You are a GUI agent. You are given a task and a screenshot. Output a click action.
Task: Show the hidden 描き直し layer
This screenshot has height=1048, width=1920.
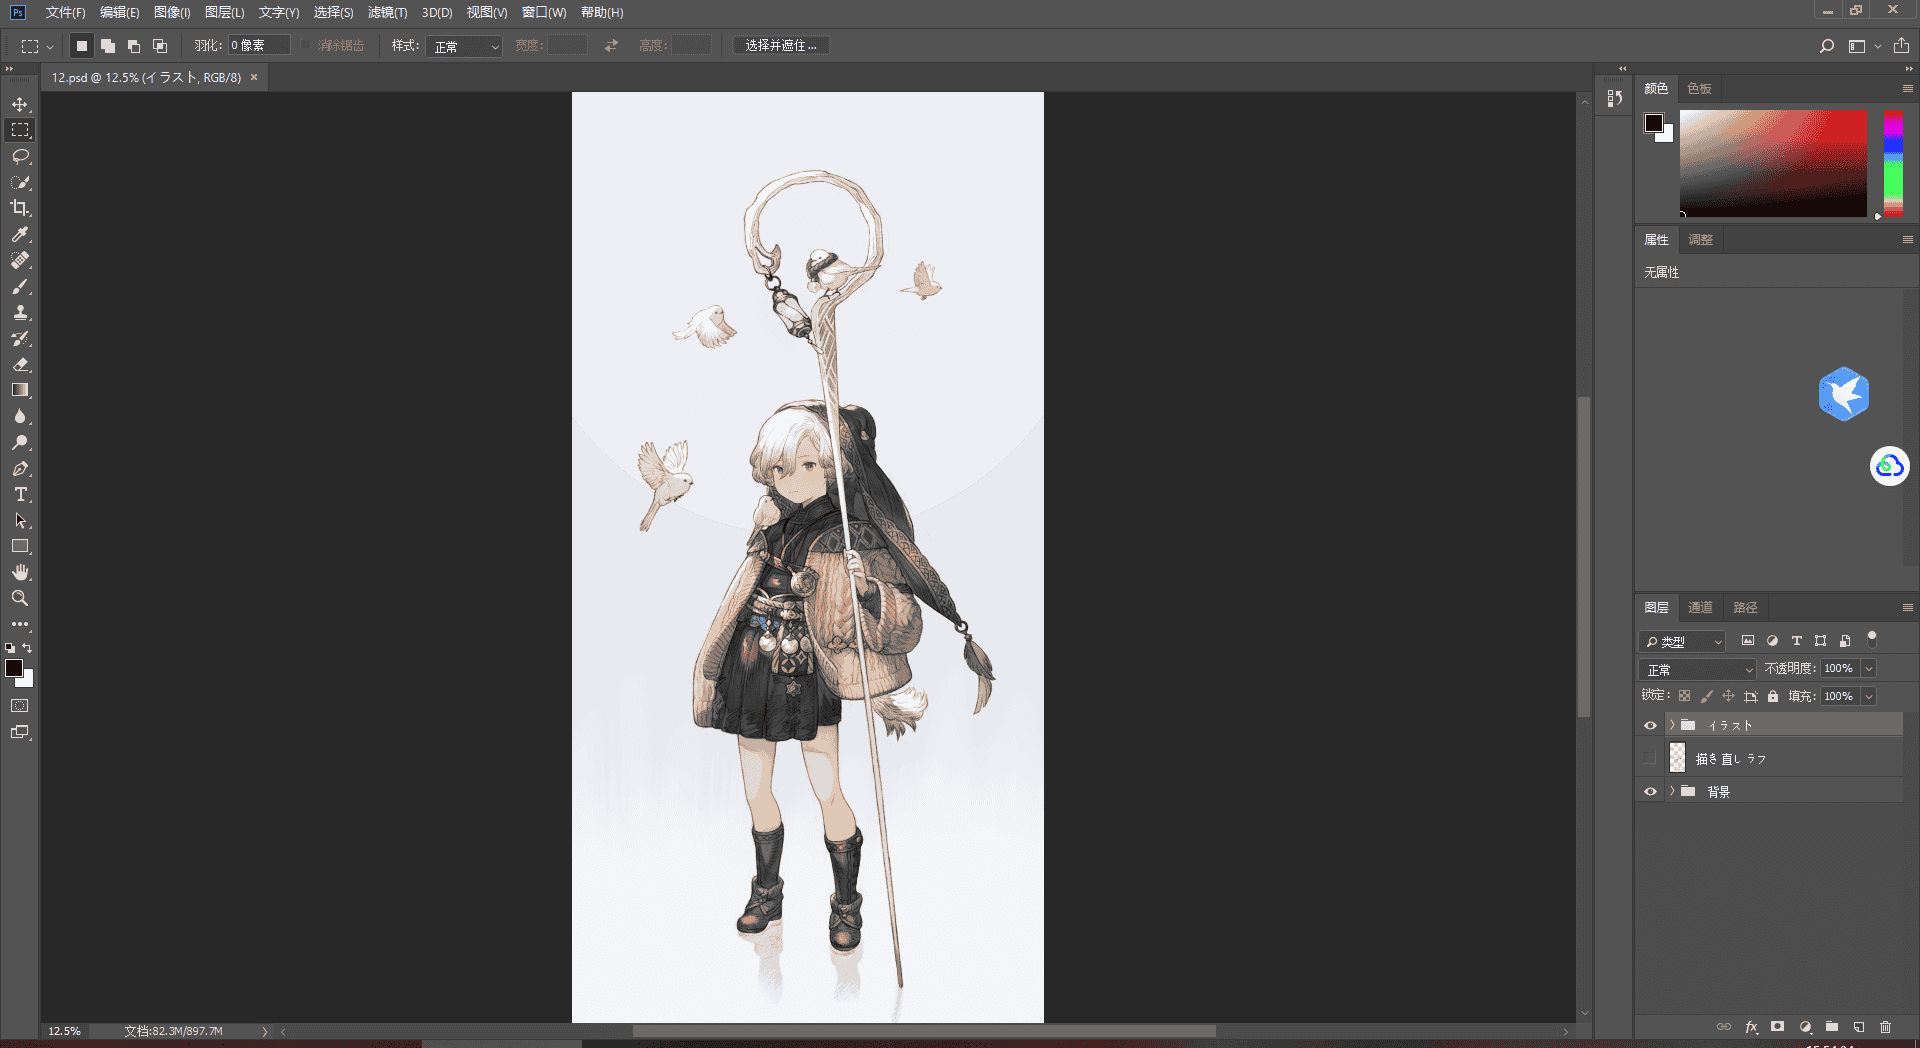pos(1650,758)
